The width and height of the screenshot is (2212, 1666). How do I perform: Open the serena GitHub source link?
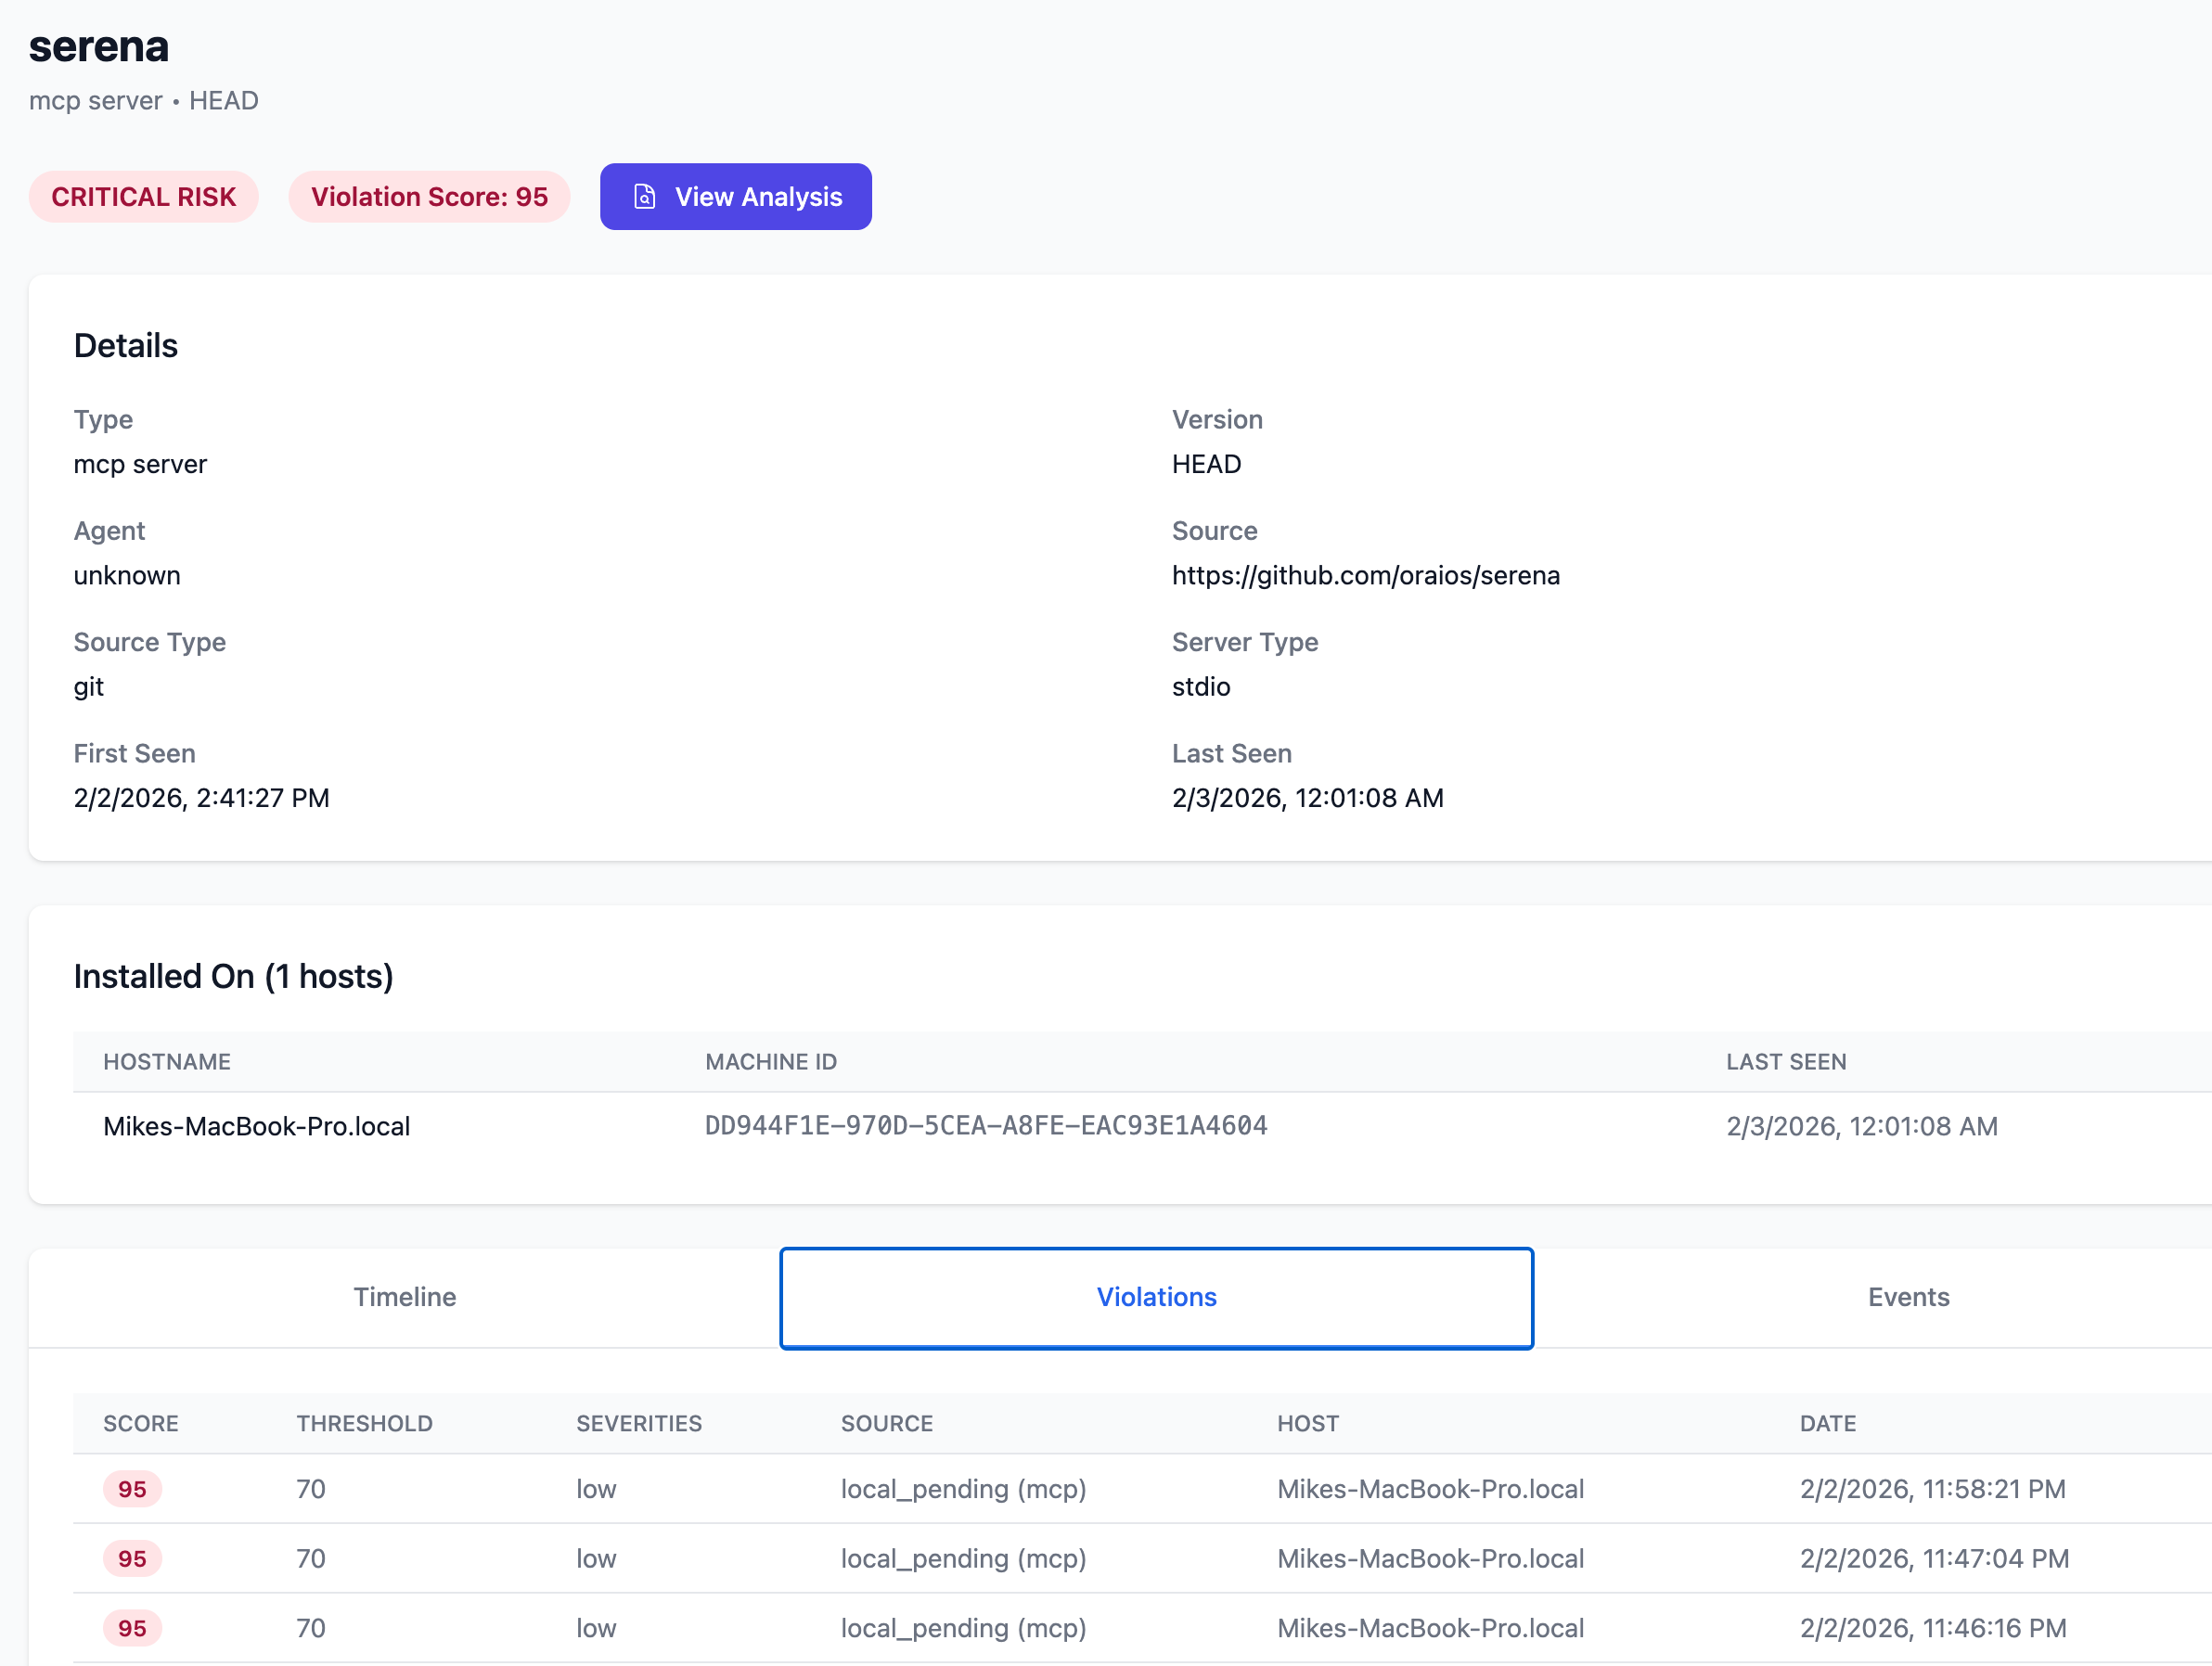[x=1366, y=575]
